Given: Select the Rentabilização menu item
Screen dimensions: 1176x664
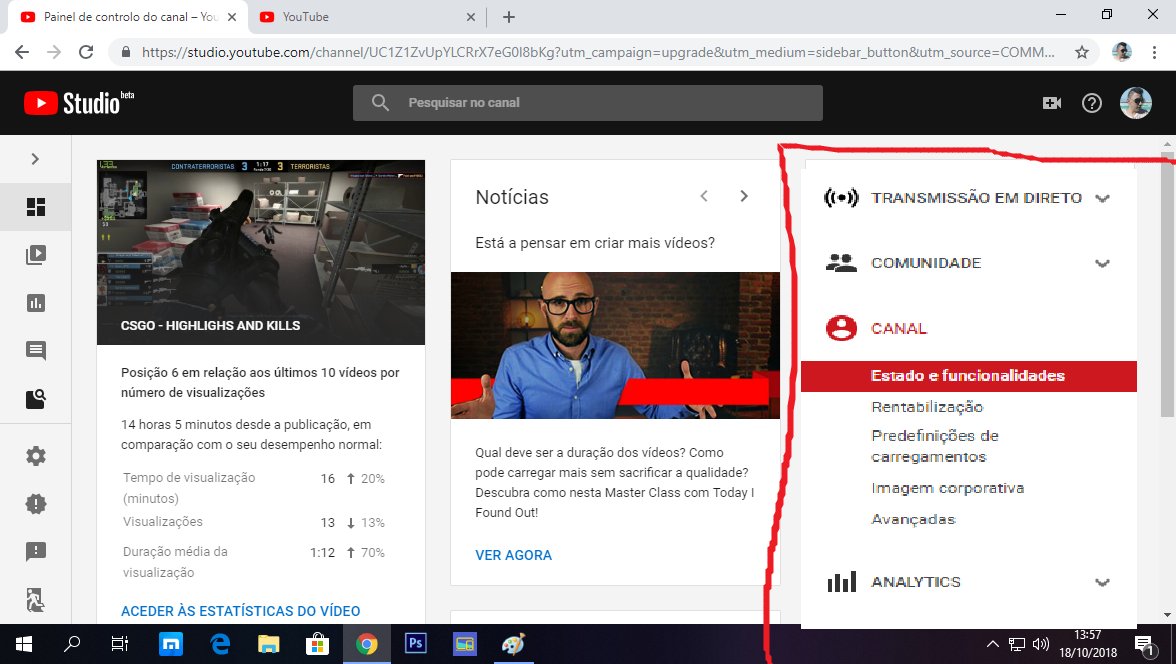Looking at the screenshot, I should point(927,407).
